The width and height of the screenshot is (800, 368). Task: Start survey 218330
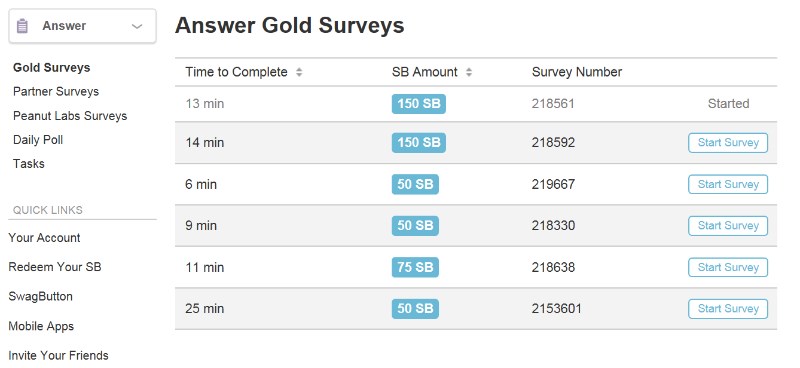[728, 226]
